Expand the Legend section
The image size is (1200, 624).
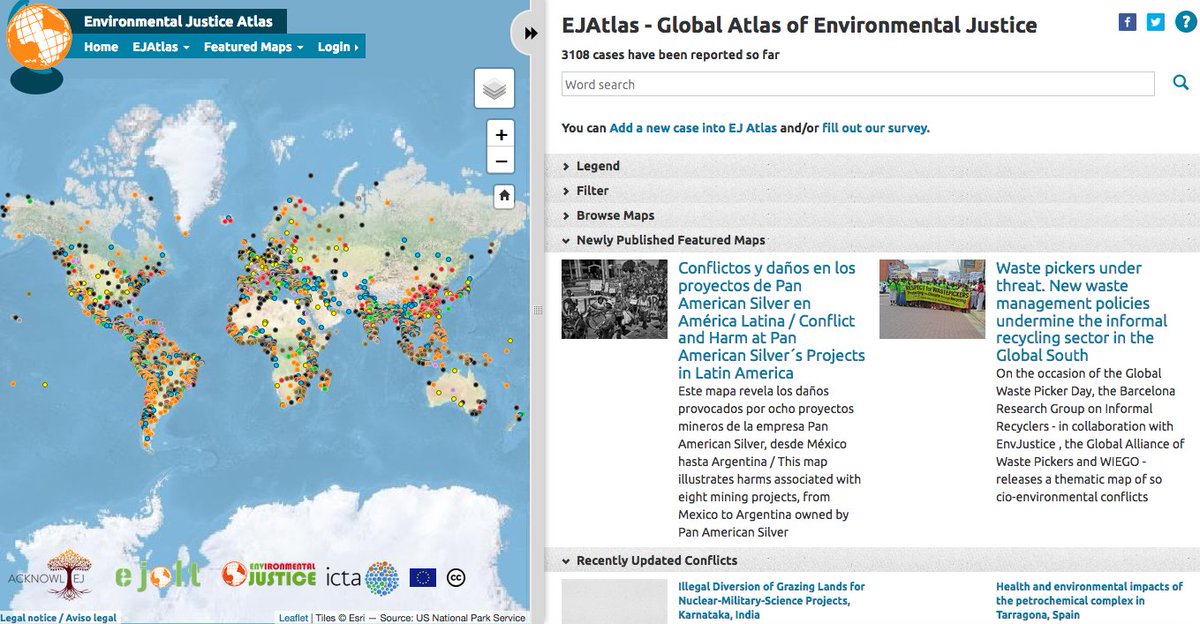click(x=872, y=166)
